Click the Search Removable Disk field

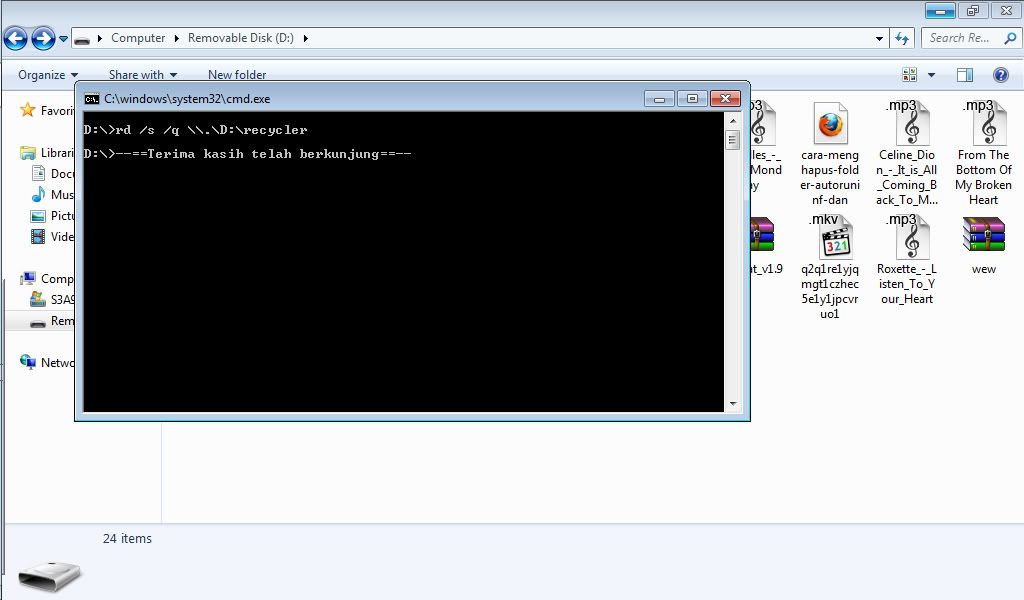pyautogui.click(x=960, y=38)
